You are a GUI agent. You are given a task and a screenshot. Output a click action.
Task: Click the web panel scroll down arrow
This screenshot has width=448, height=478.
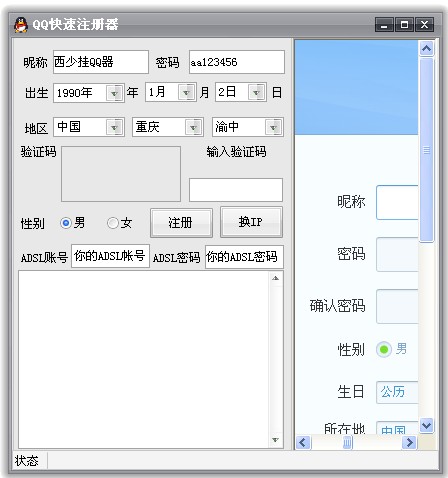click(x=426, y=426)
